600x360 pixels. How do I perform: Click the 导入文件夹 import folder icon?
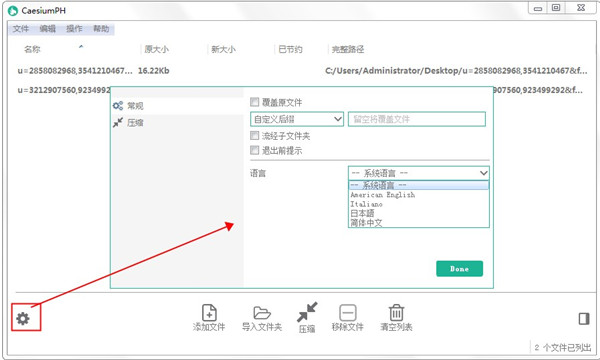click(262, 313)
